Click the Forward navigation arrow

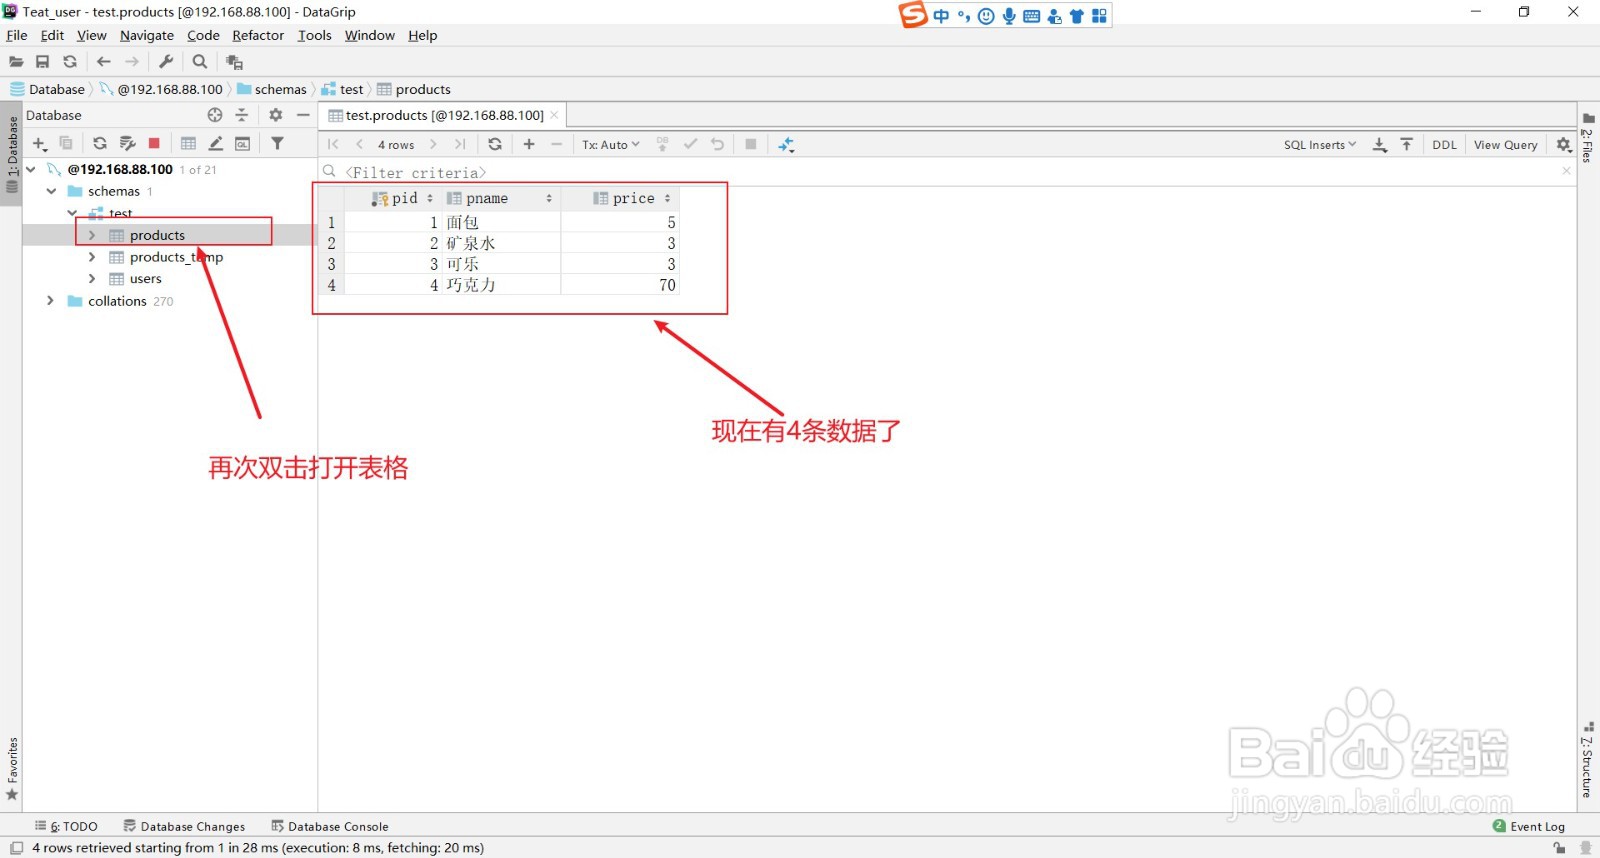tap(132, 62)
